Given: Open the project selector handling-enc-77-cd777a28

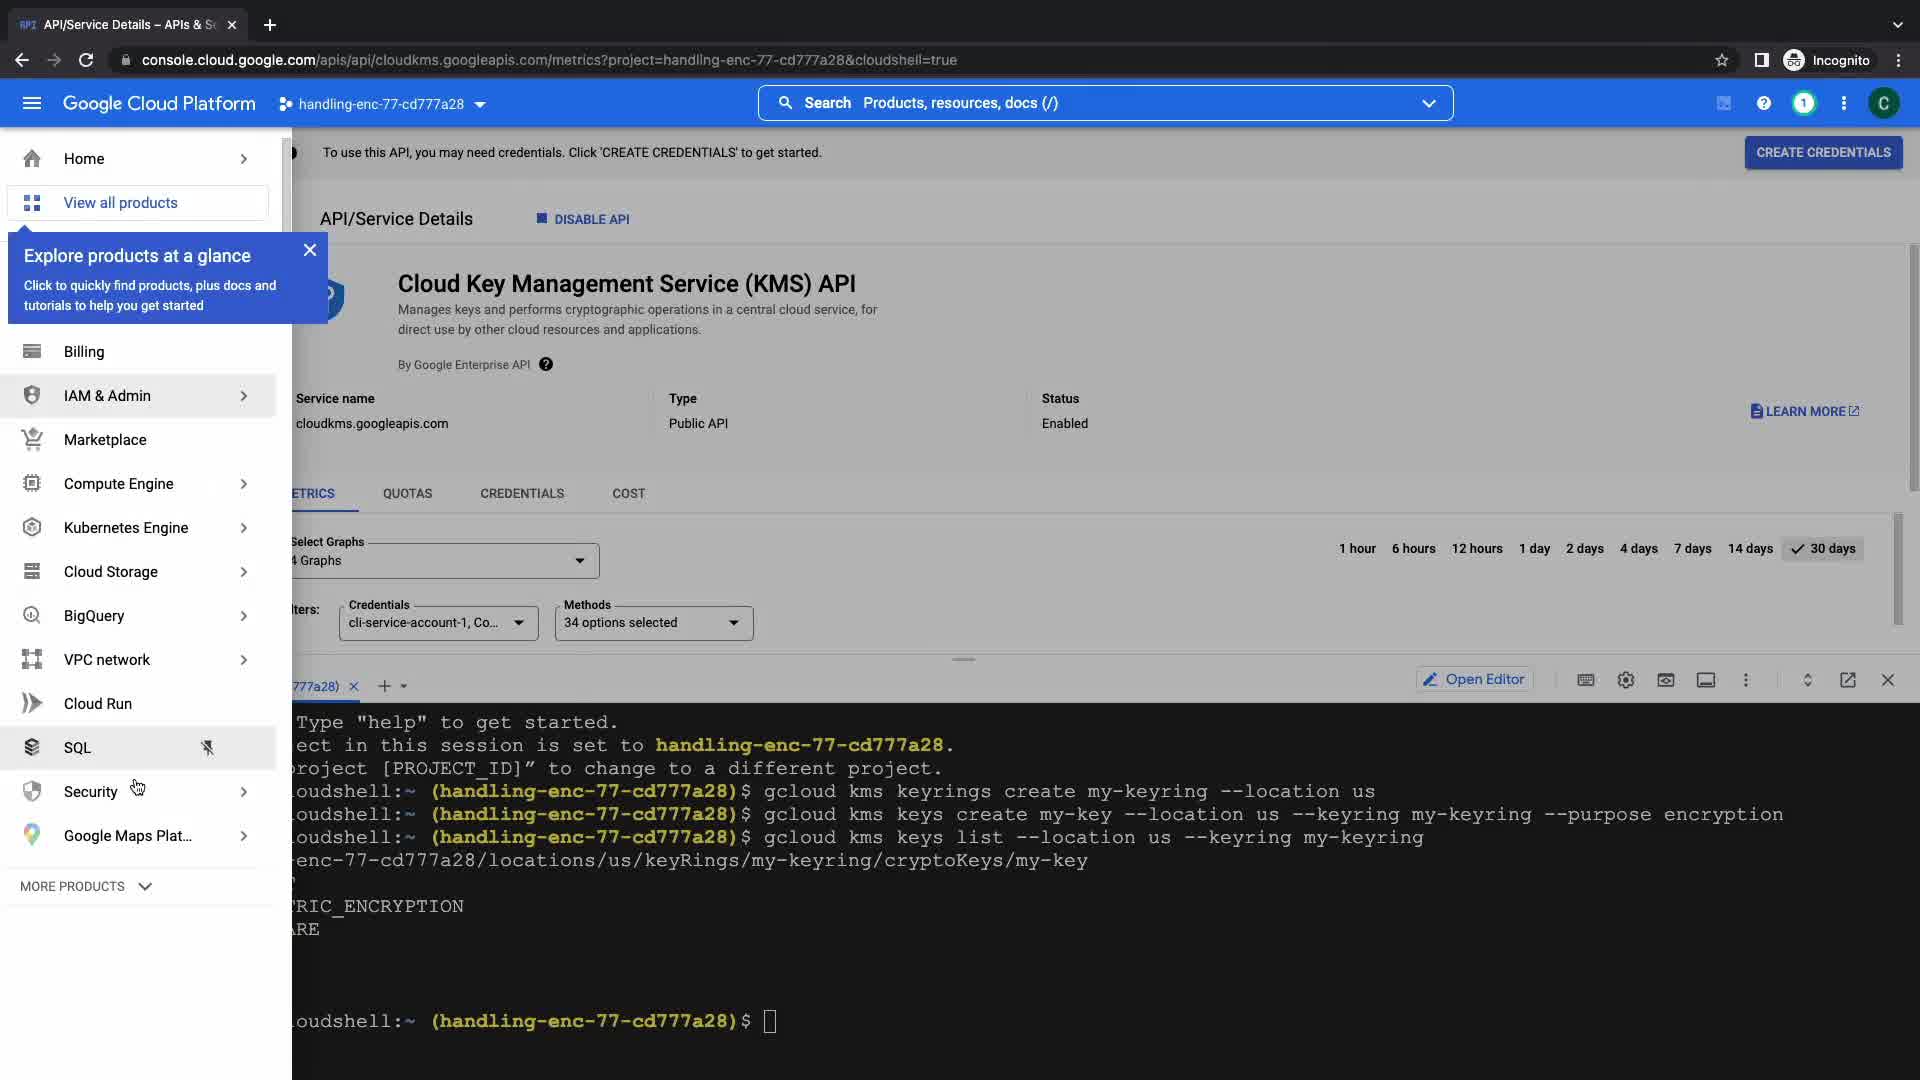Looking at the screenshot, I should click(382, 104).
